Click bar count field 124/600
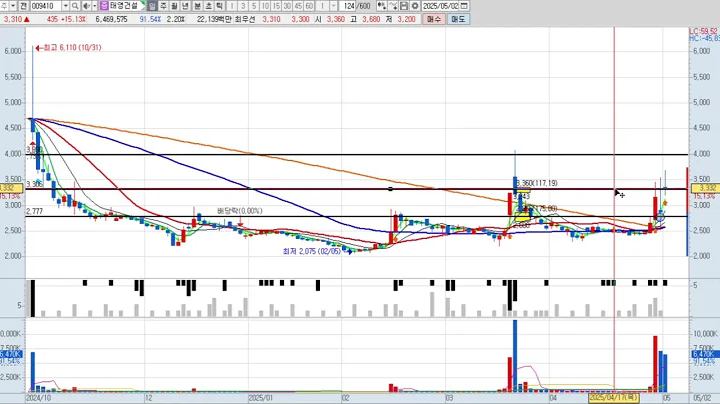Screen dimensions: 720x404 [x=356, y=6]
